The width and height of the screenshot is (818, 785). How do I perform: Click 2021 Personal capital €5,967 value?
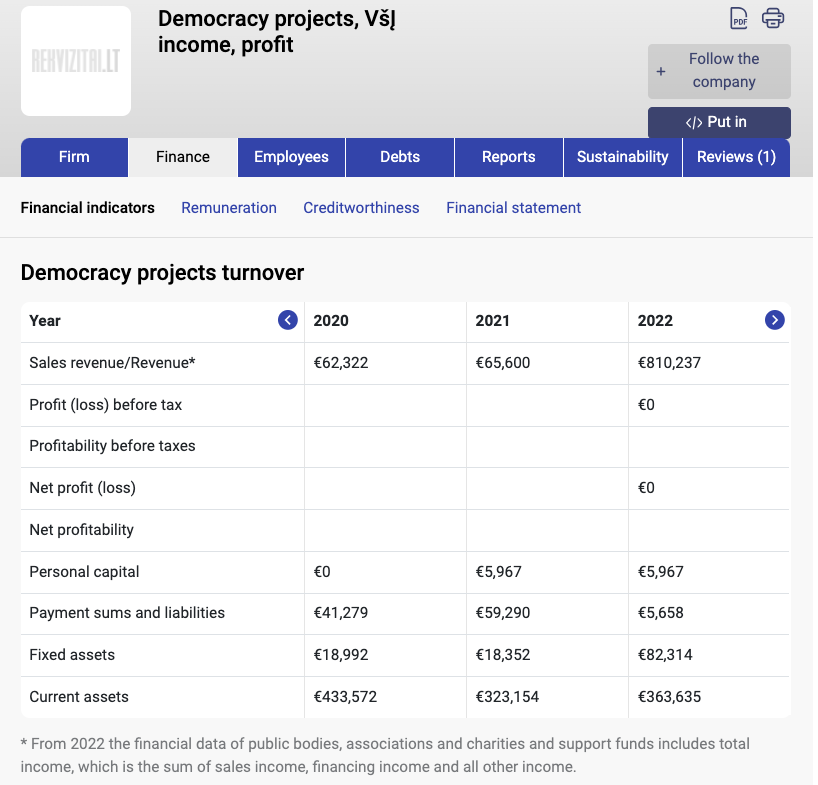tap(498, 572)
